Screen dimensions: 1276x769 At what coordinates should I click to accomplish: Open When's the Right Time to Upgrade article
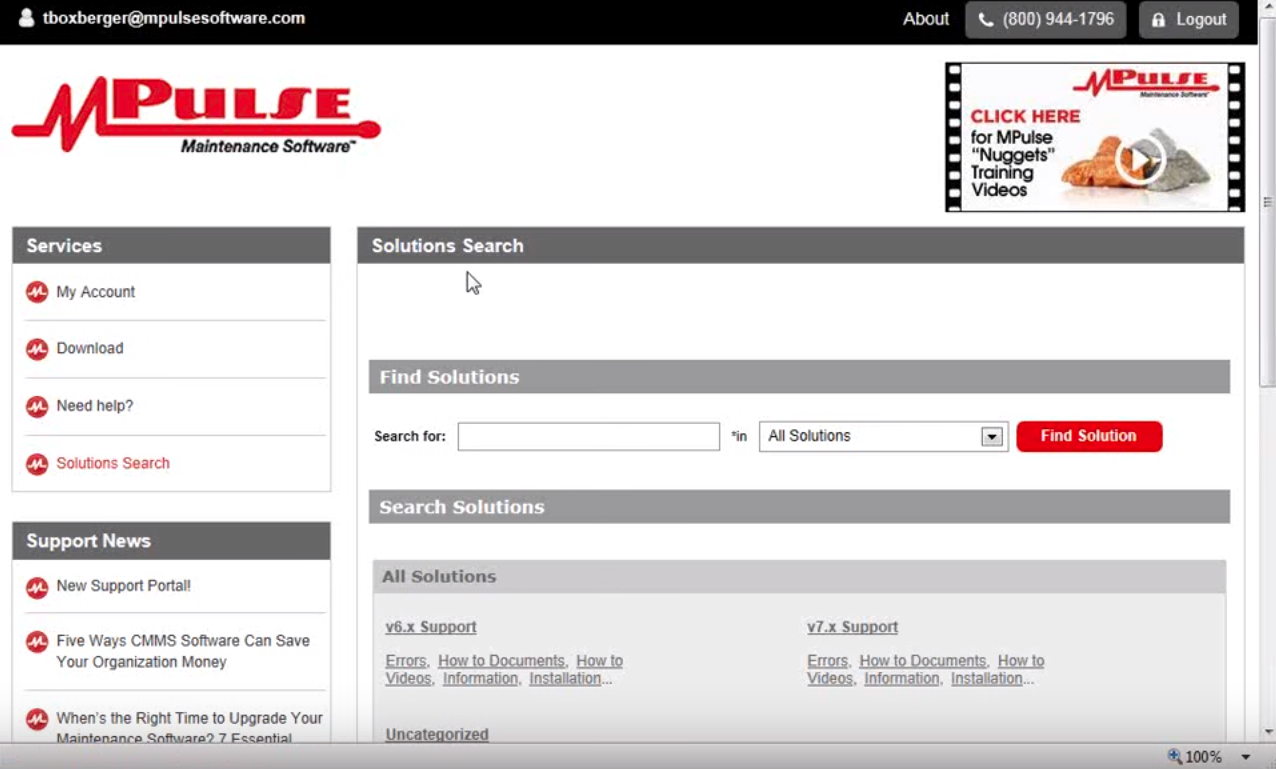(x=189, y=728)
